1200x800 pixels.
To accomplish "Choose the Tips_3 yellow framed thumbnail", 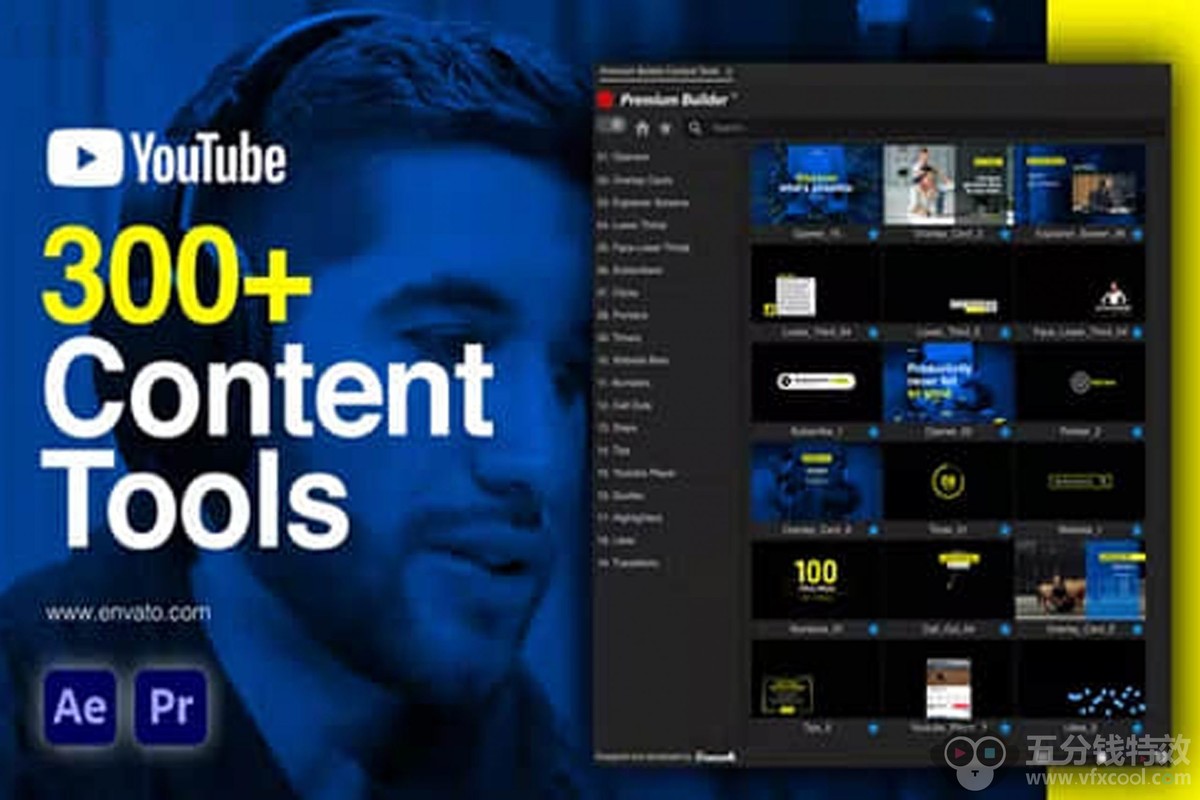I will [816, 679].
